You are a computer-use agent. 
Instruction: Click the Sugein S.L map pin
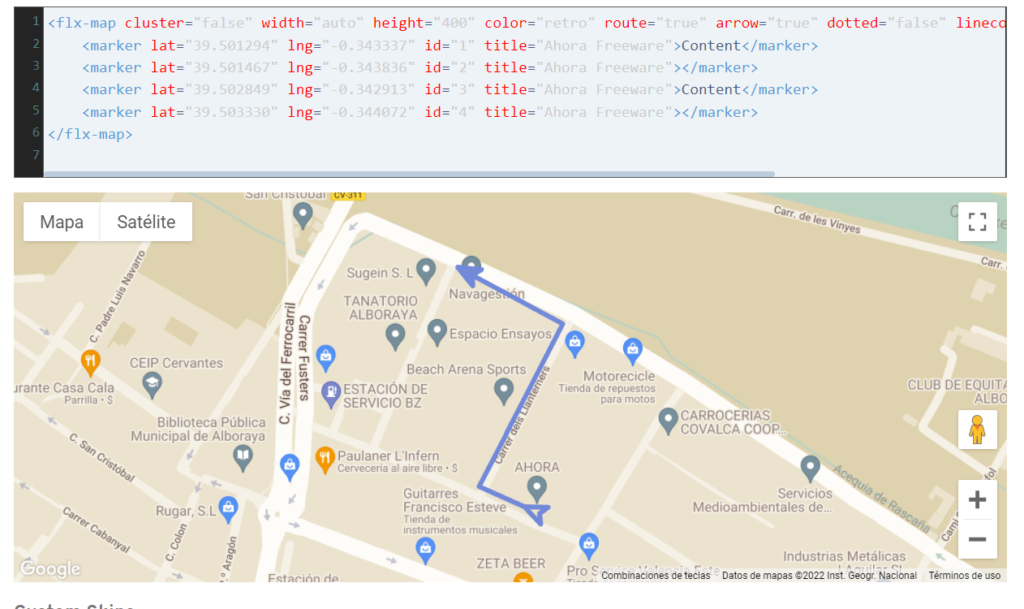pos(426,271)
